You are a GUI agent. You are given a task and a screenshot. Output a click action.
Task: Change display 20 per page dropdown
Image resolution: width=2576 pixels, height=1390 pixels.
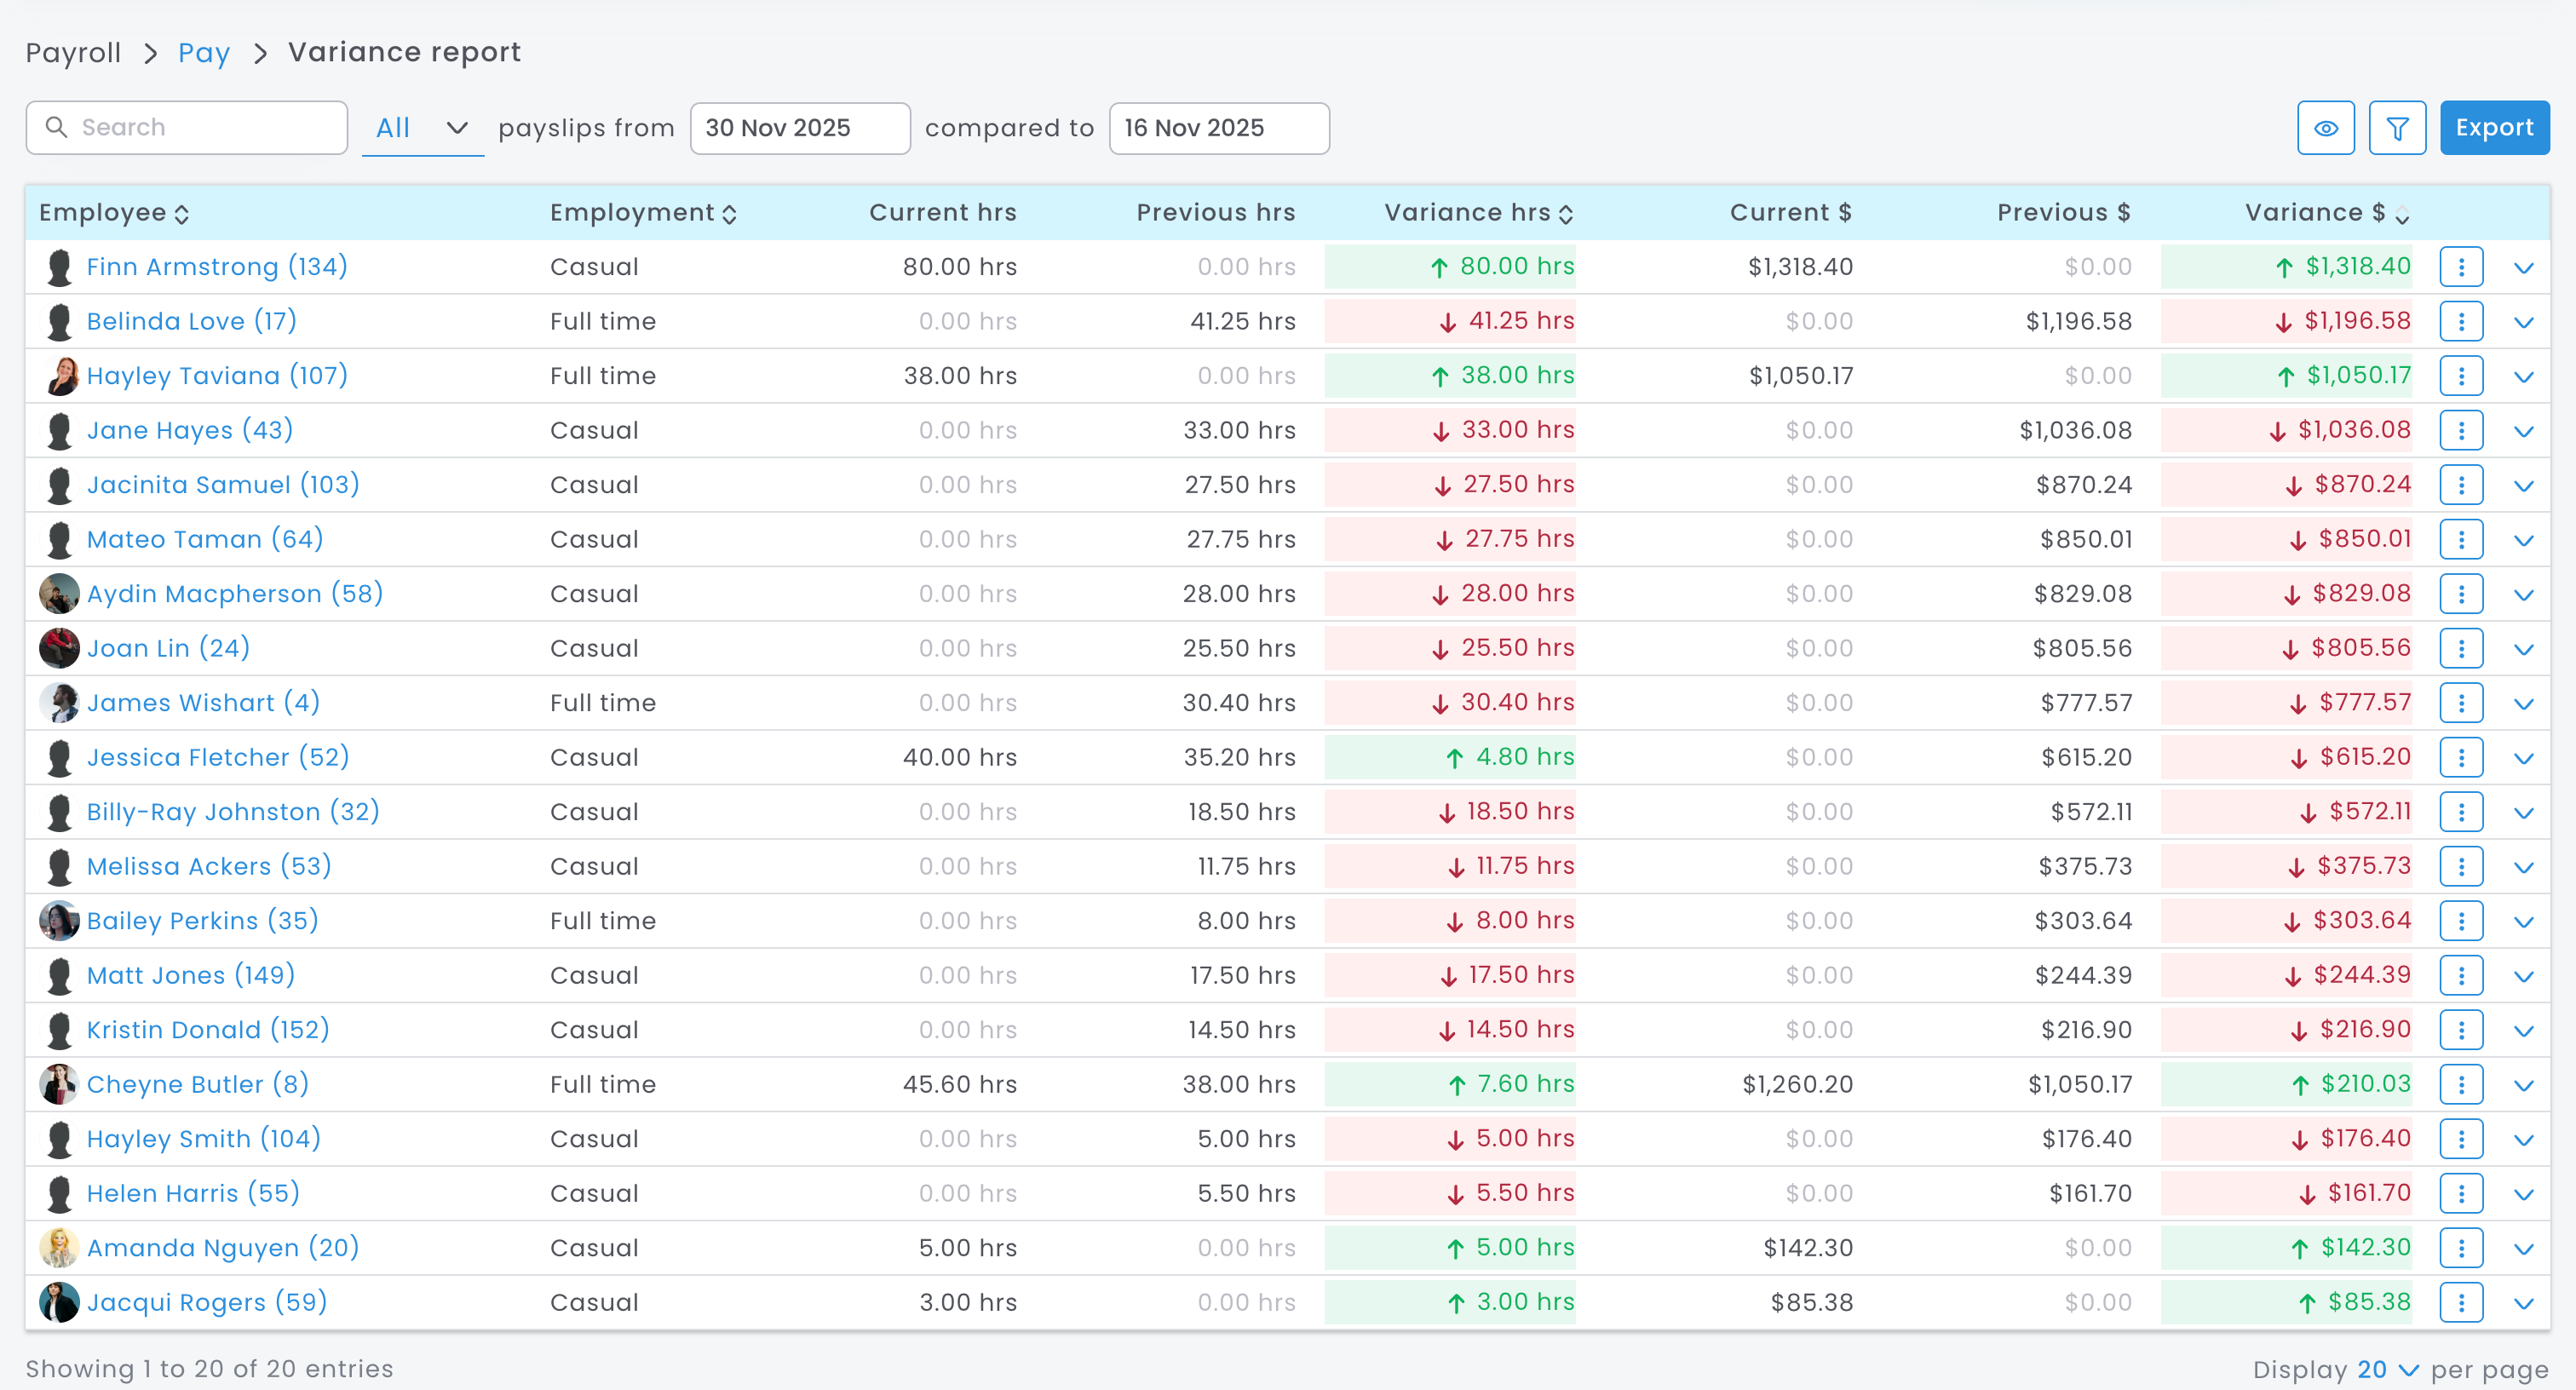(2387, 1369)
